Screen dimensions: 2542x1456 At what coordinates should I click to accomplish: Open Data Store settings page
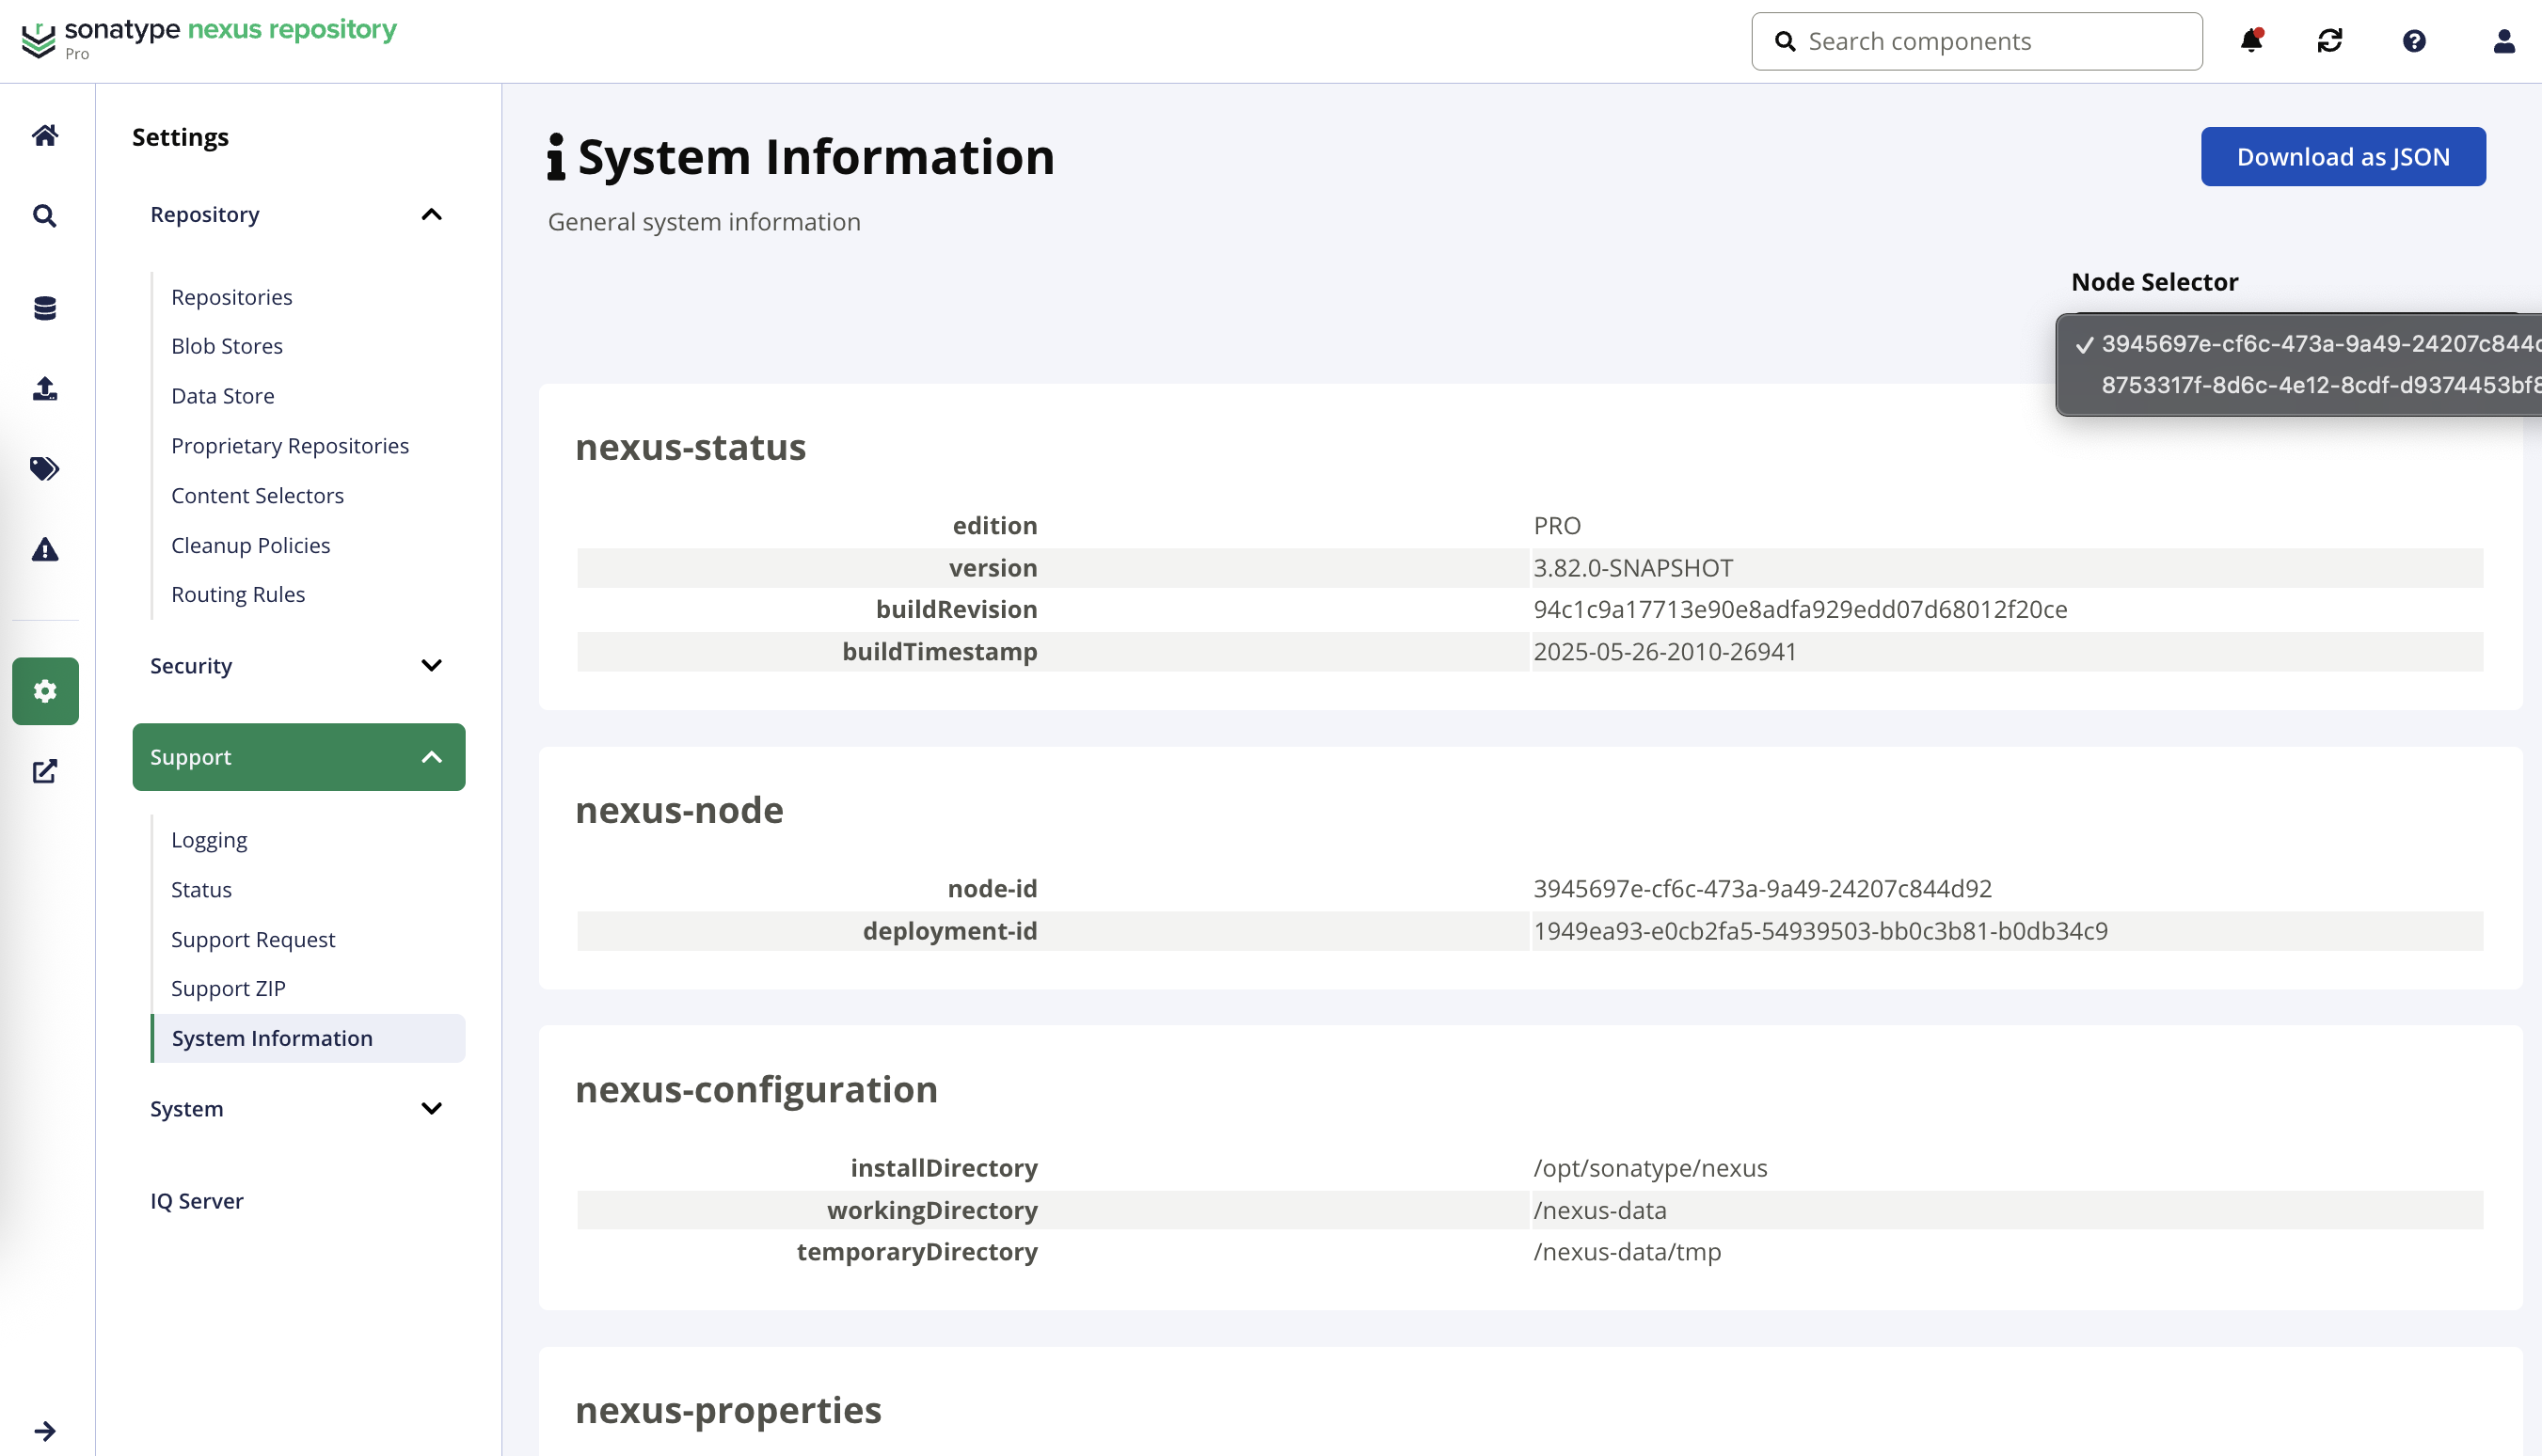point(222,396)
